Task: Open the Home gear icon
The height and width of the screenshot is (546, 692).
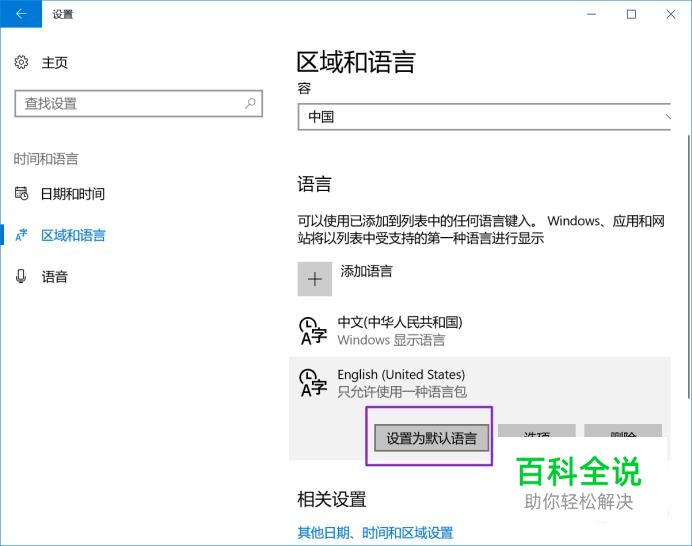Action: (x=21, y=62)
